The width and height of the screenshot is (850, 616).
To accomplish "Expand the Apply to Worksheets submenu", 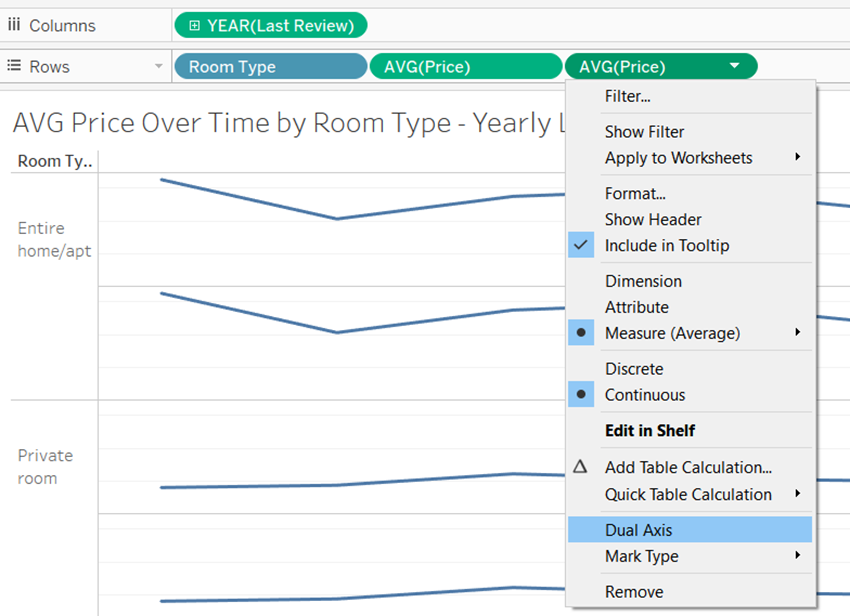I will [x=797, y=157].
